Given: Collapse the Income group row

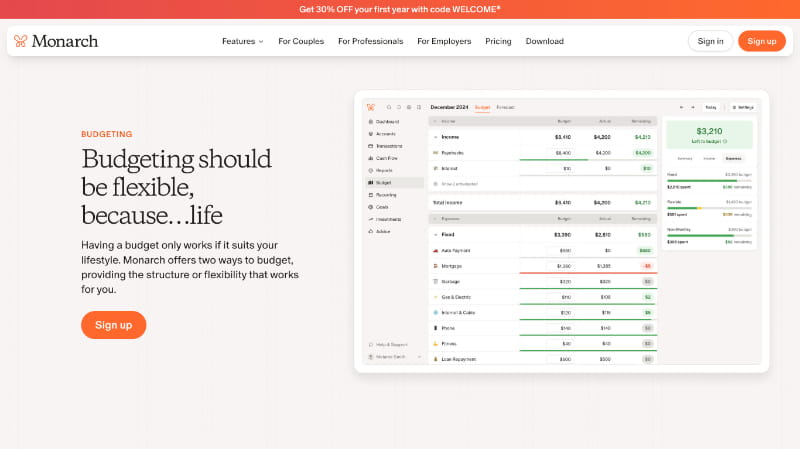Looking at the screenshot, I should (435, 137).
